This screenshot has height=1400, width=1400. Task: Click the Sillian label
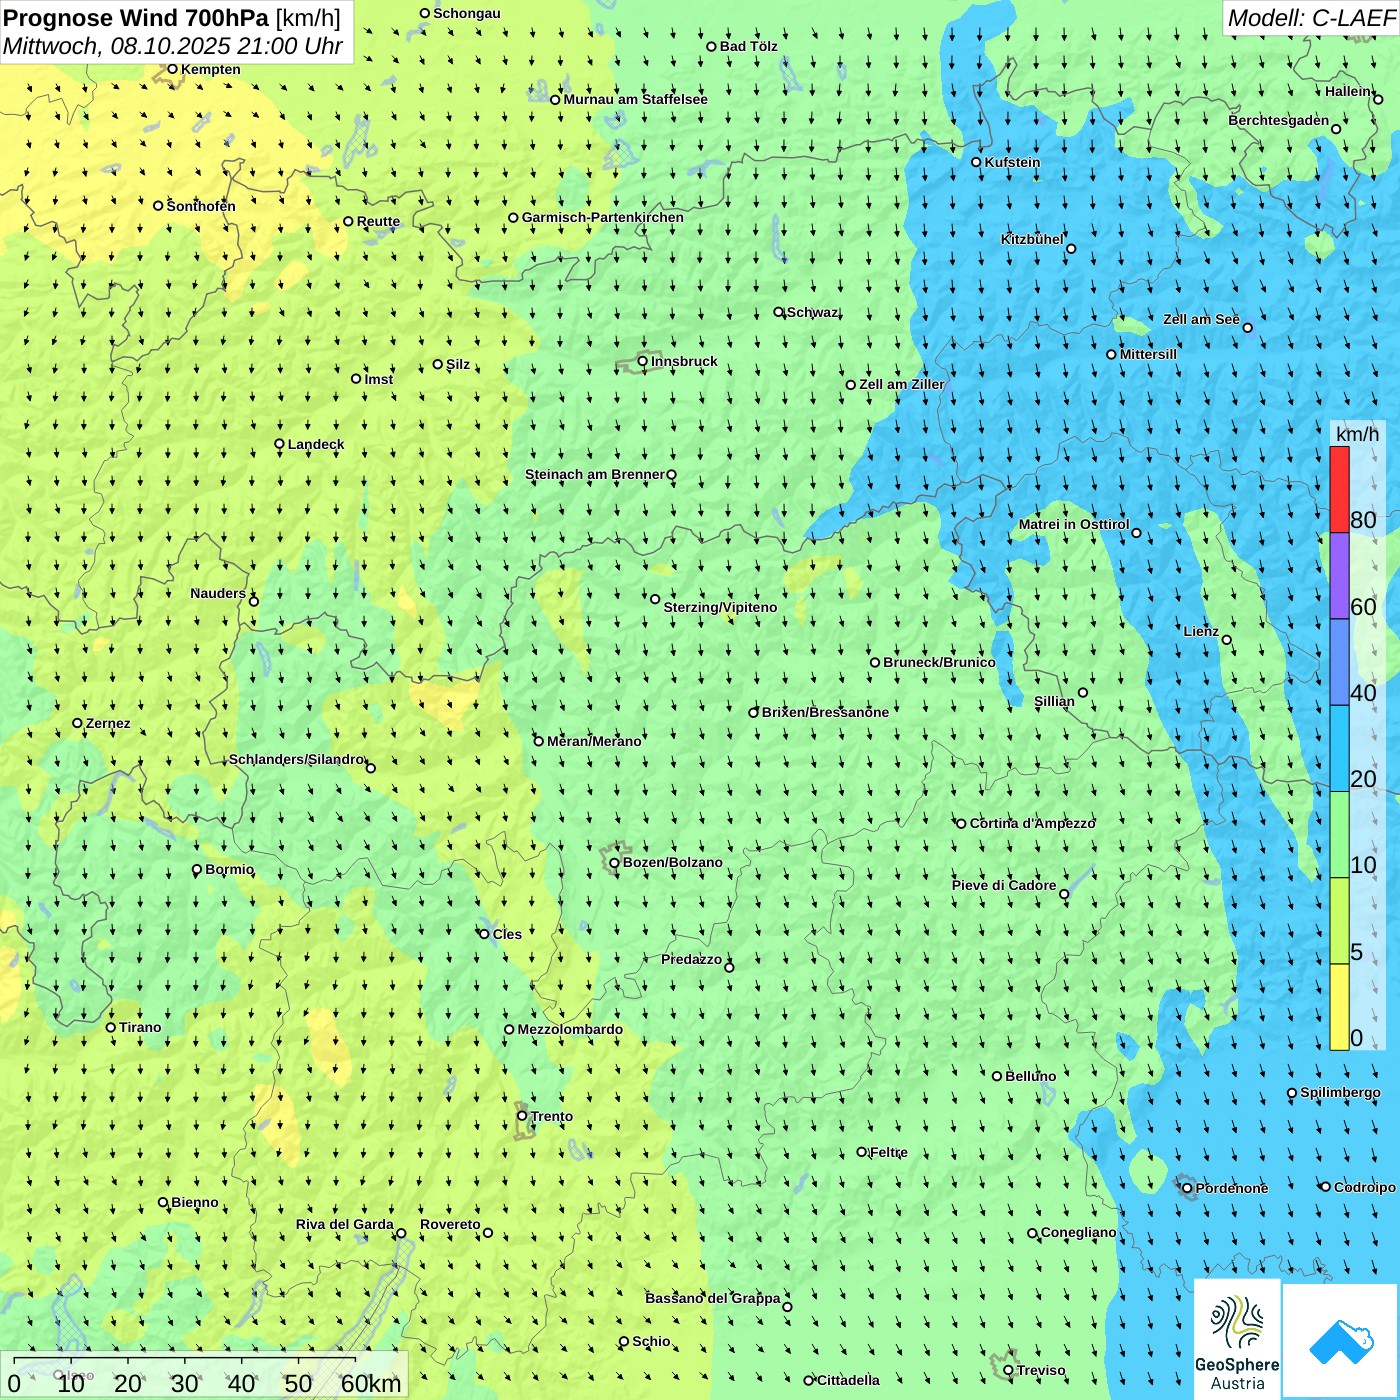1054,701
